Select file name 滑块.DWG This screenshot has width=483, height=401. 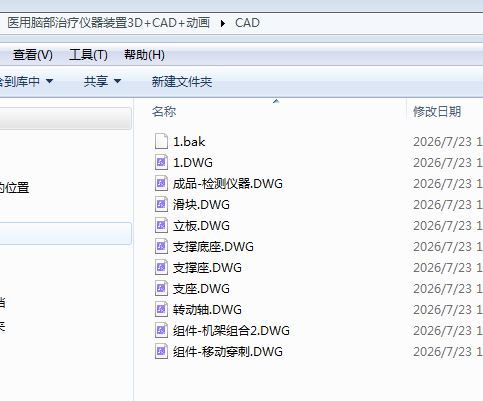coord(201,205)
